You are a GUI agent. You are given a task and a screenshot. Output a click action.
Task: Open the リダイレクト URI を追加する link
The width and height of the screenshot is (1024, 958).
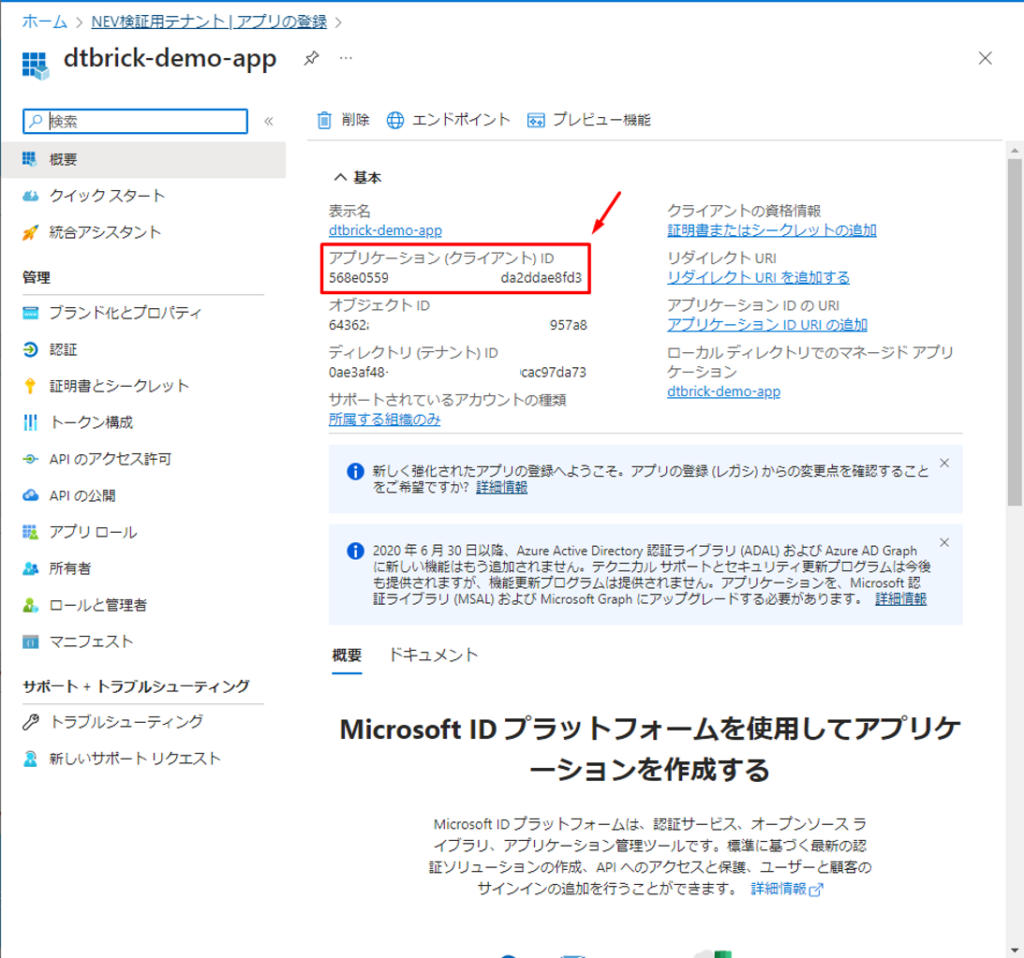point(758,277)
